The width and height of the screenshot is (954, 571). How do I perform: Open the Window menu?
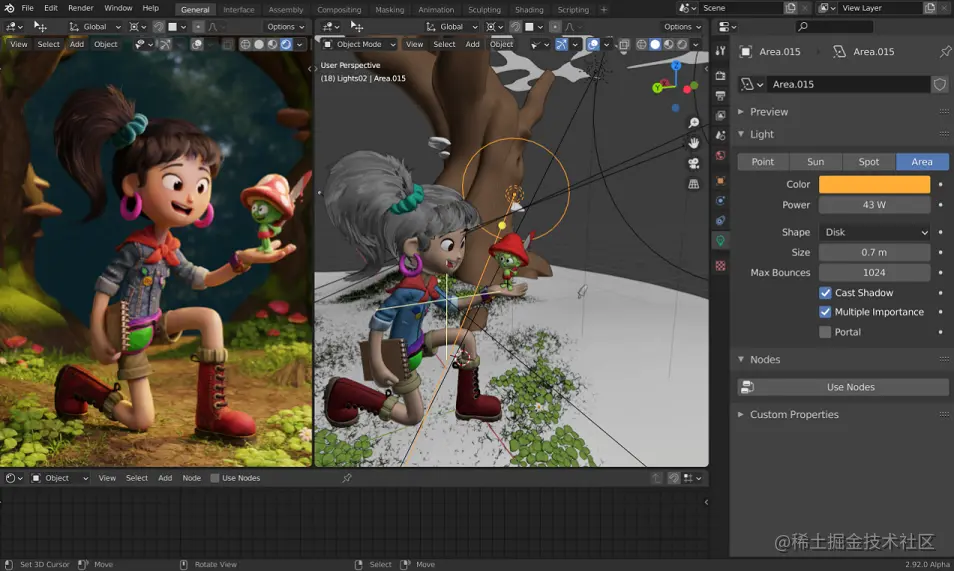tap(118, 8)
